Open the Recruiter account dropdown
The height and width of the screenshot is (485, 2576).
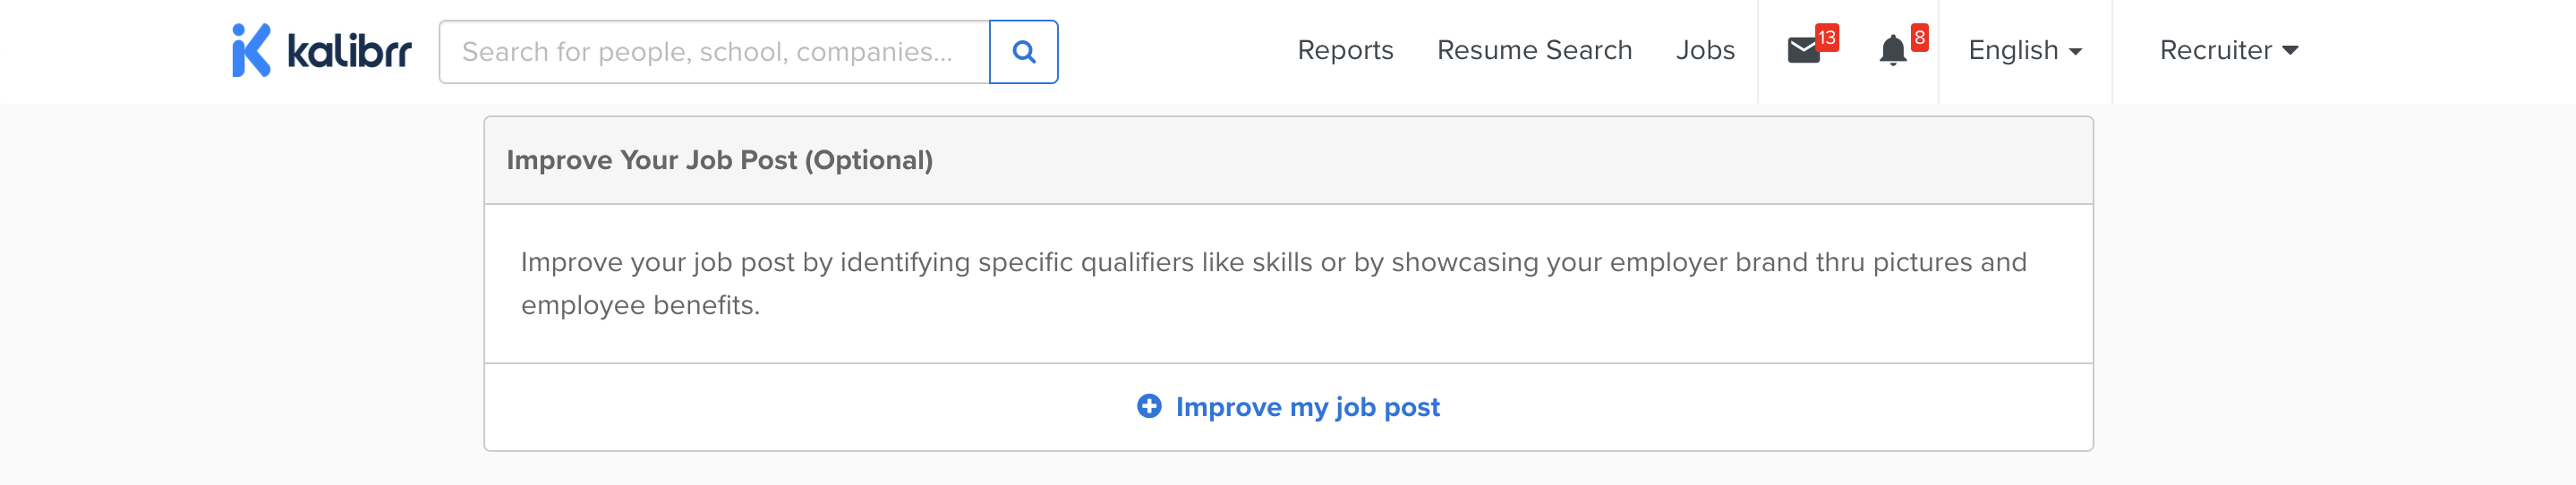(x=2215, y=51)
